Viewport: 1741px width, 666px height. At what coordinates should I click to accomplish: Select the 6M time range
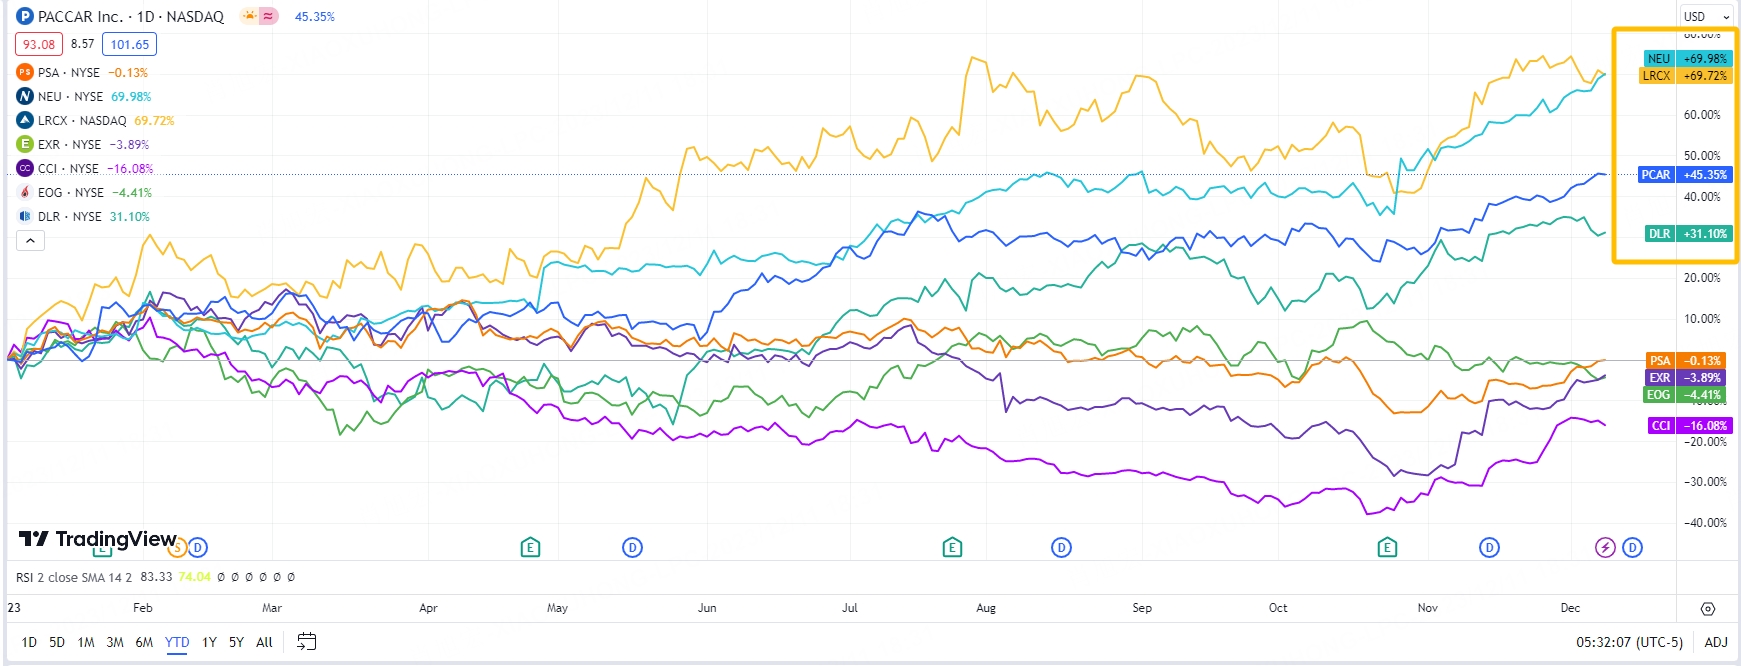(x=144, y=642)
